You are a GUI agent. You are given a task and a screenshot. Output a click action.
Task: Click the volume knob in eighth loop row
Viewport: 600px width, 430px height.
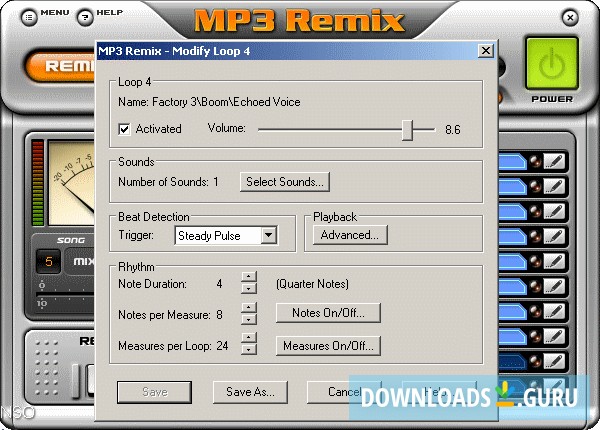point(535,336)
